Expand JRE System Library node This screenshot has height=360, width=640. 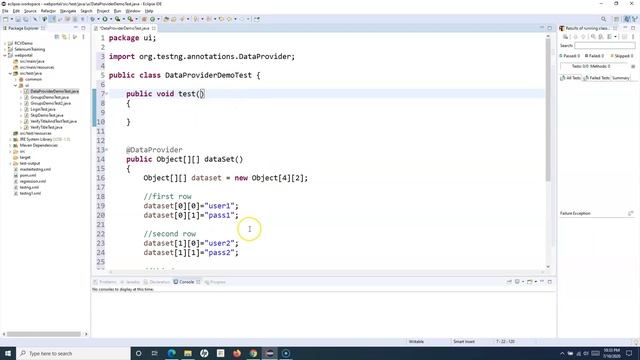click(x=10, y=139)
